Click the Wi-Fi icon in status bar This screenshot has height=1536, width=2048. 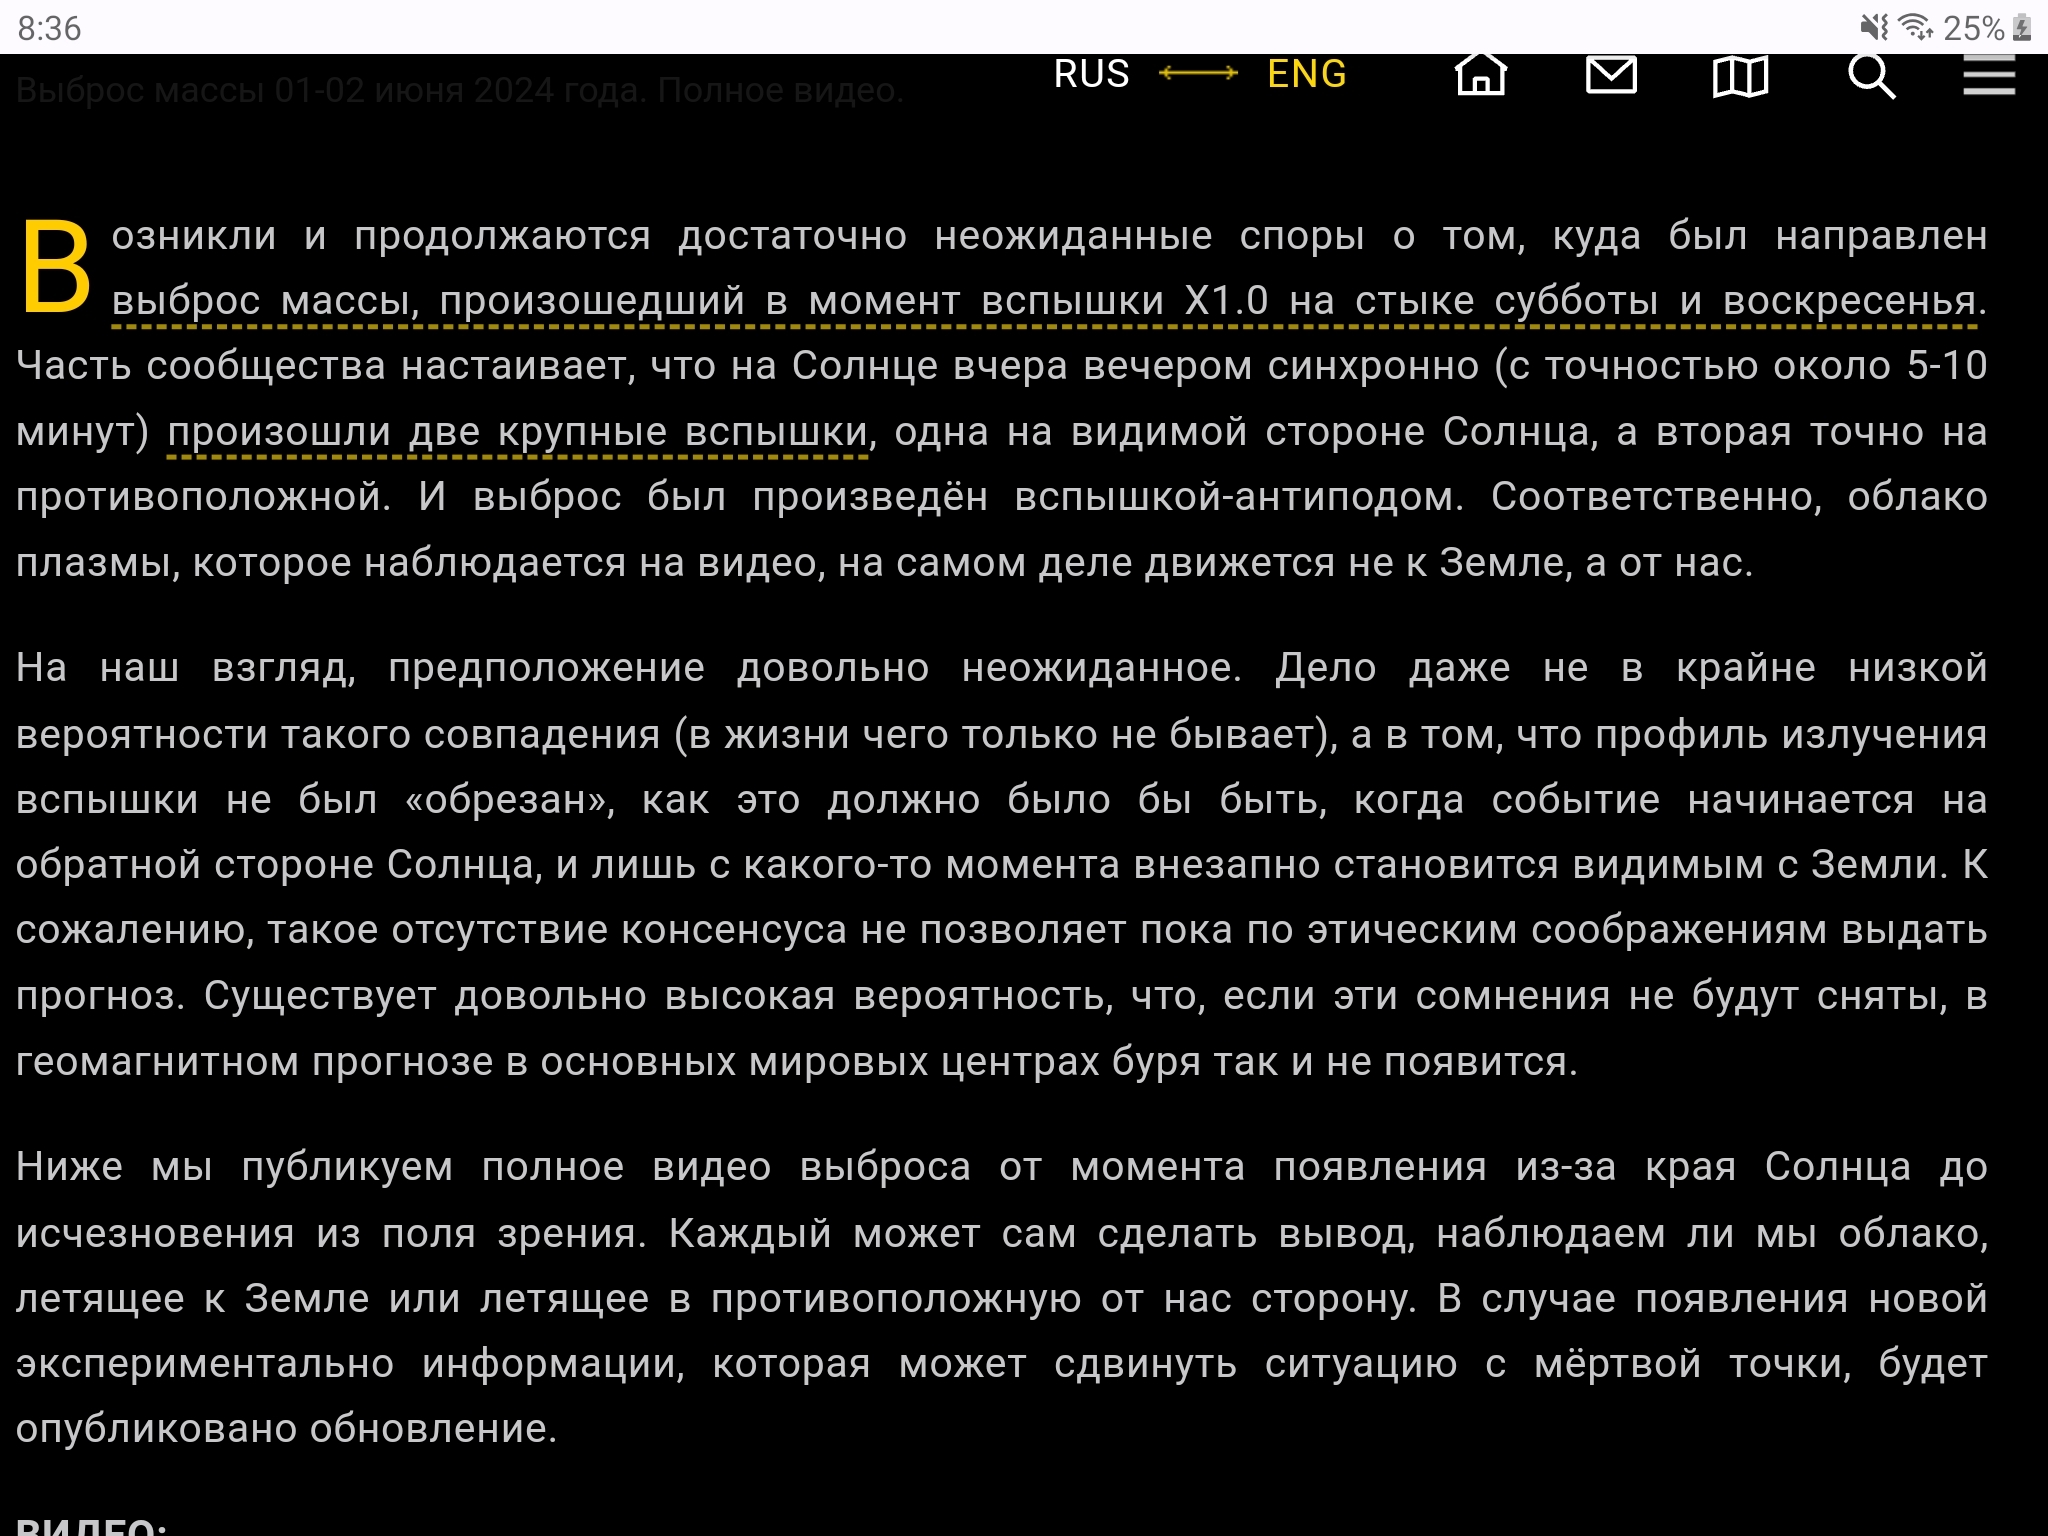point(1915,27)
